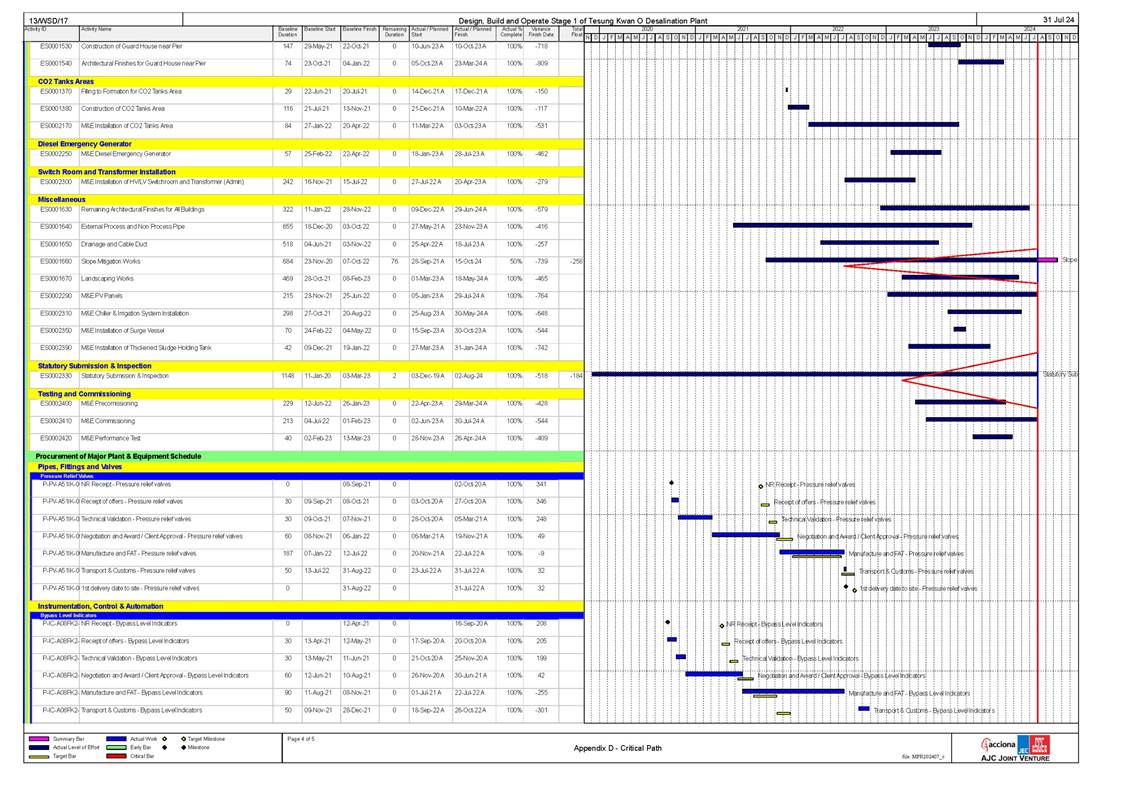Viewport: 1123px width, 794px height.
Task: Collapse the Miscellaneous group header
Action: click(x=61, y=199)
